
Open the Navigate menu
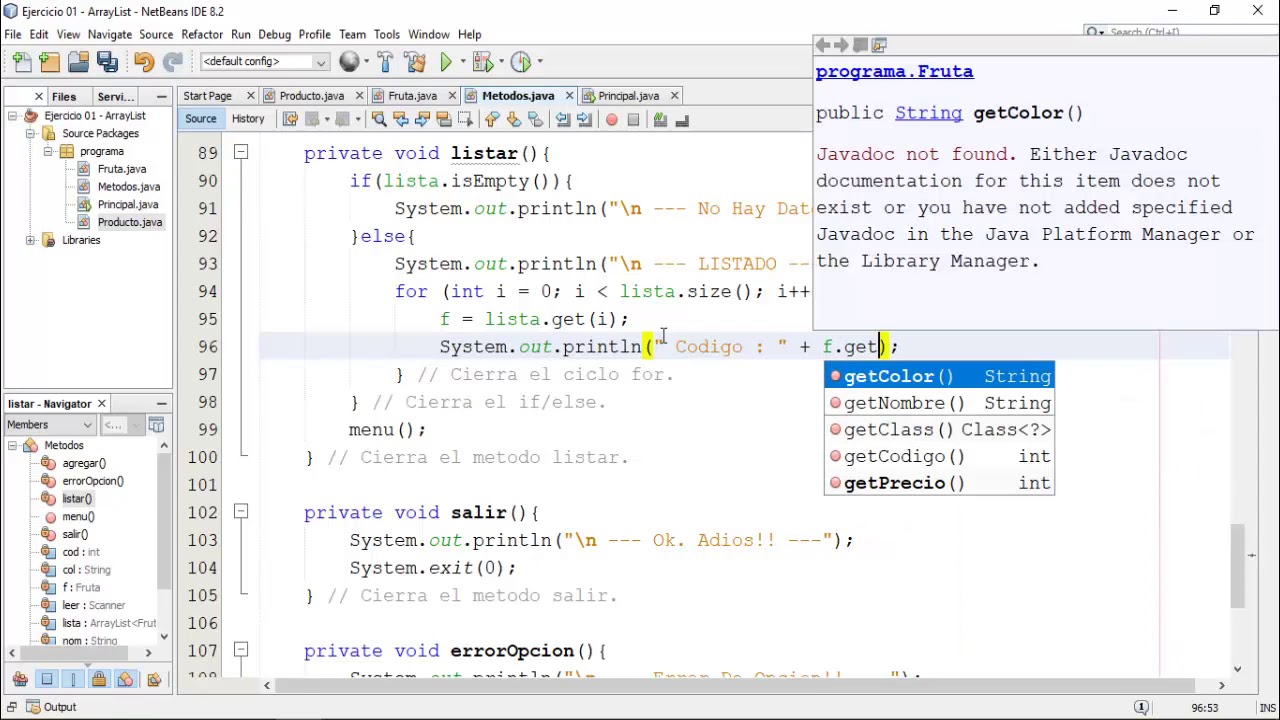(x=109, y=34)
